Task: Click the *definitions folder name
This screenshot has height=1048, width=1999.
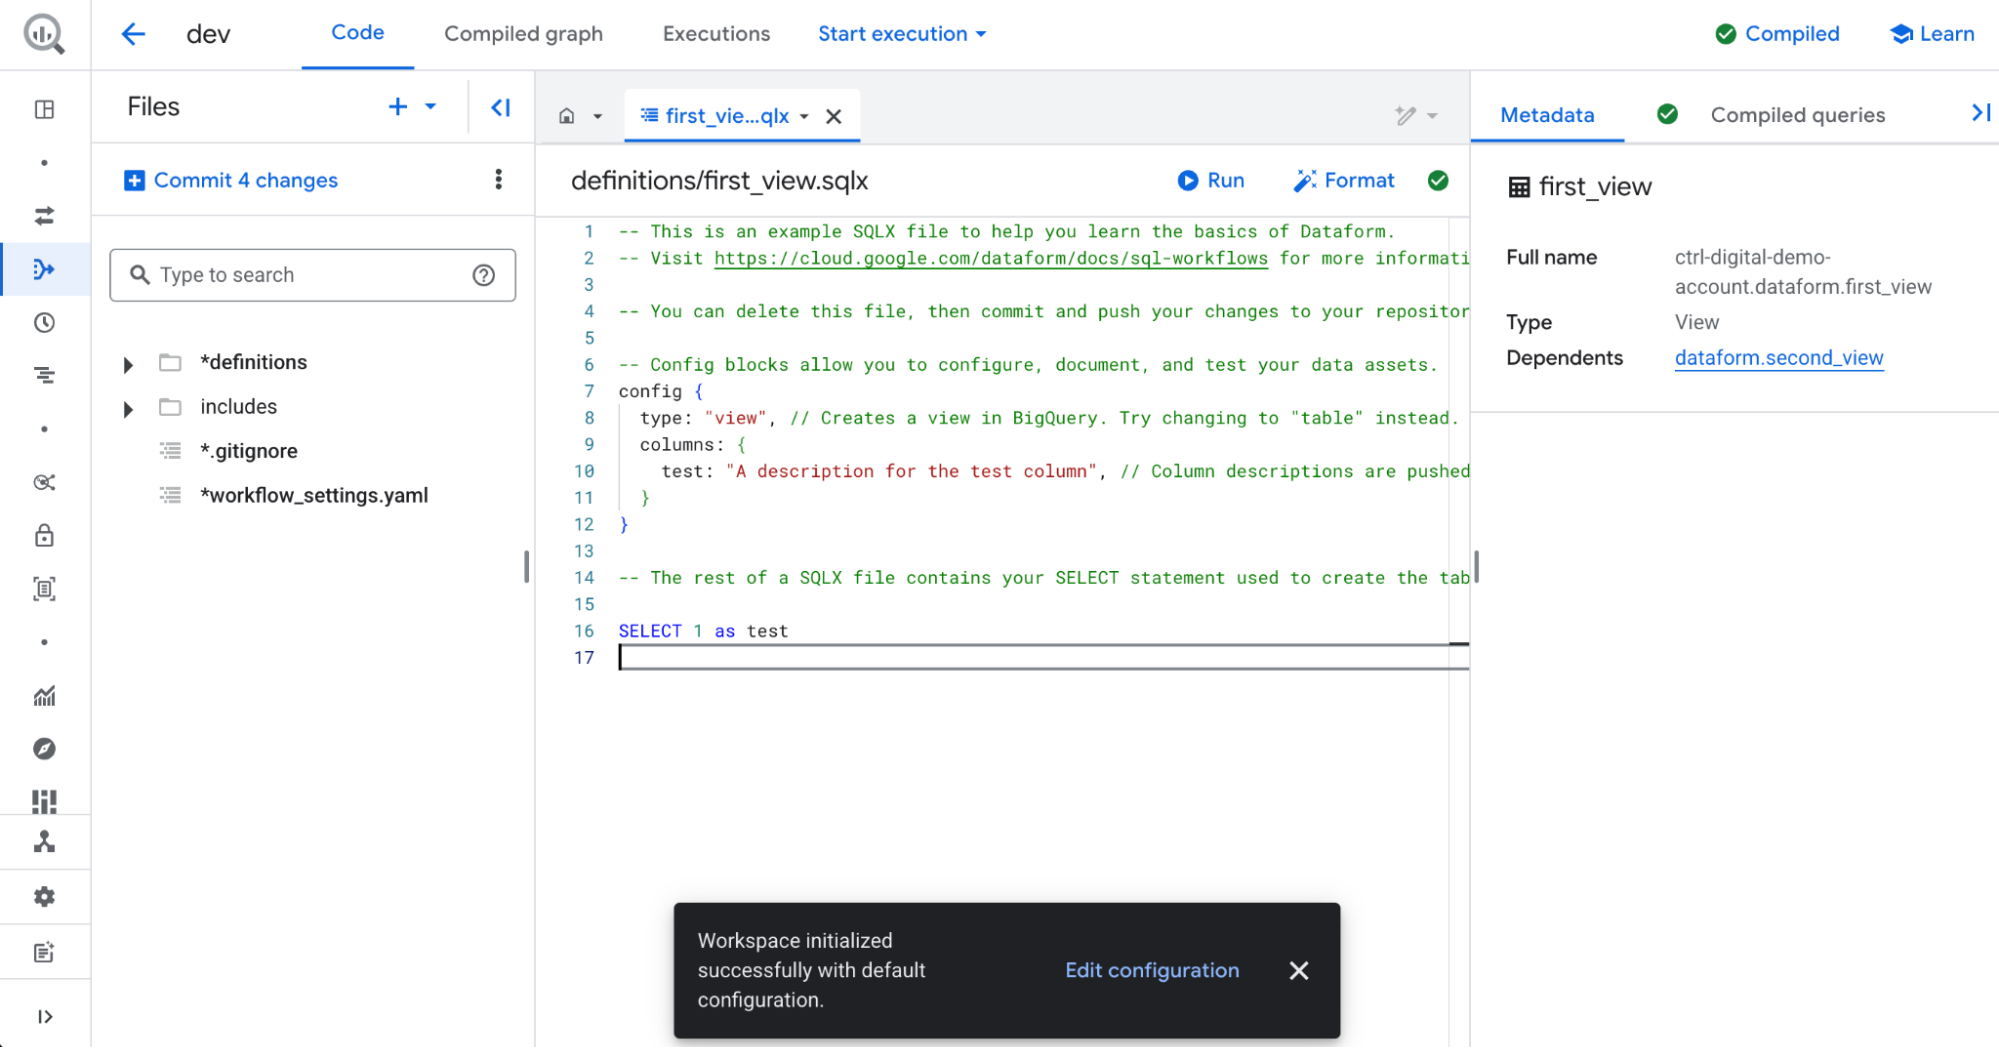Action: (x=253, y=362)
